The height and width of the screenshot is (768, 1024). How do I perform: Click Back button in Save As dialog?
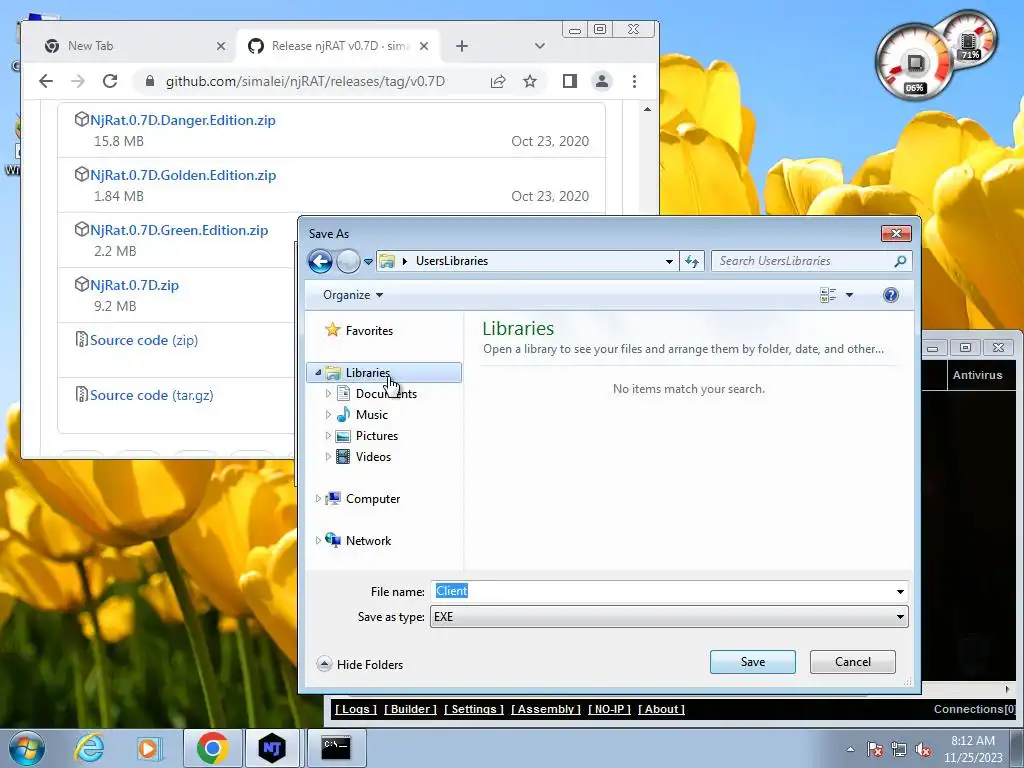tap(320, 261)
